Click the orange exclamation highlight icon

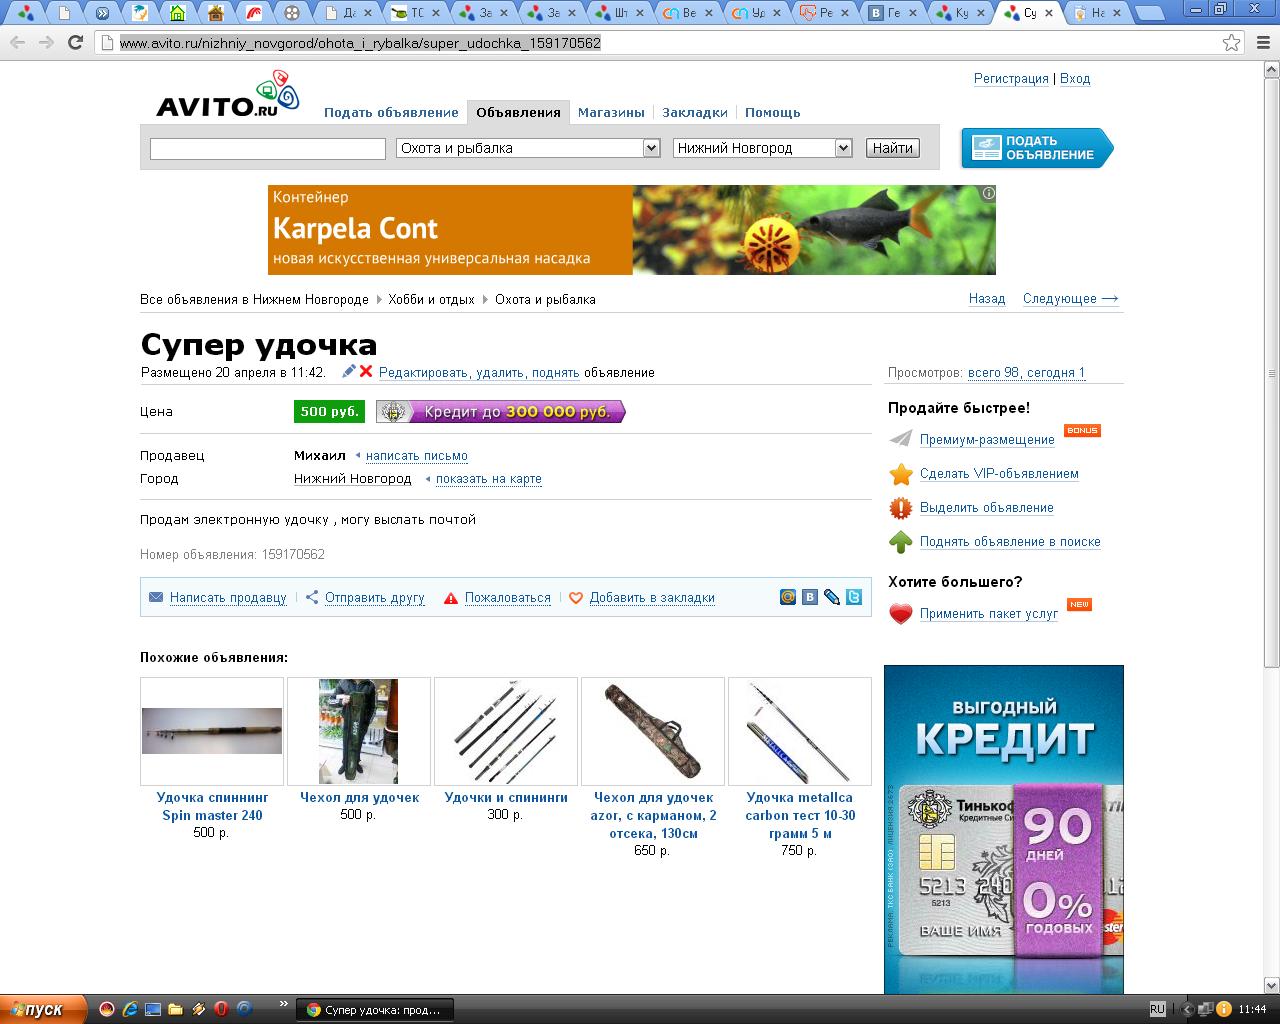pos(901,508)
